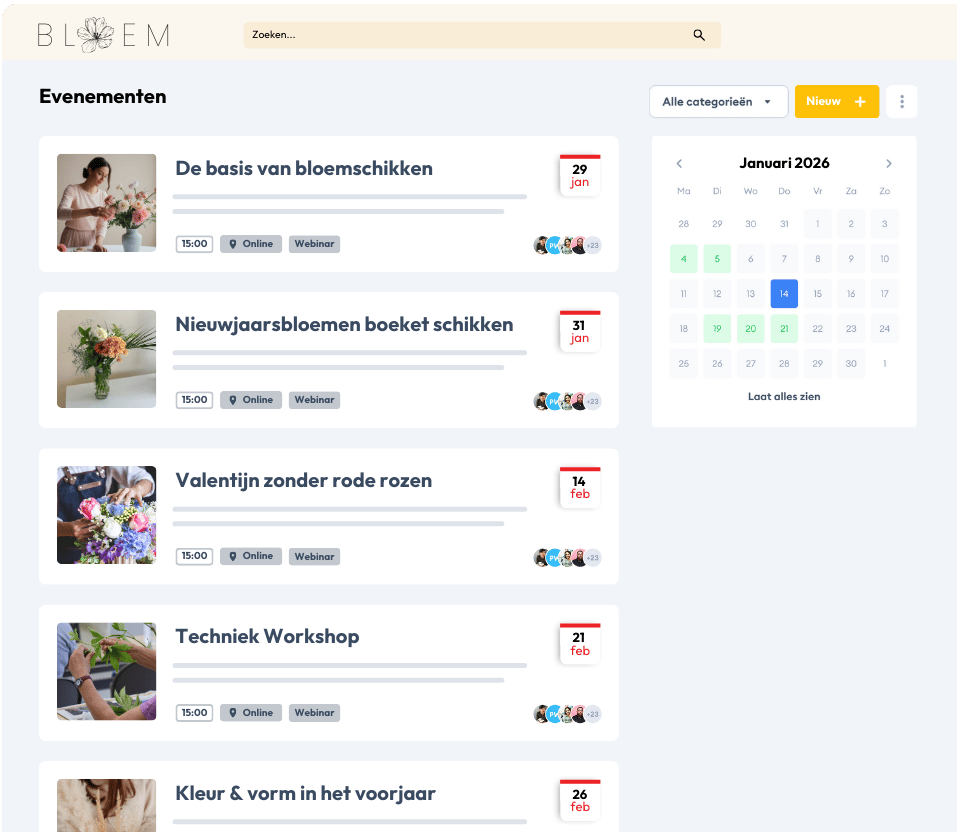The image size is (957, 832).
Task: Select green day 19 in calendar
Action: coord(717,328)
